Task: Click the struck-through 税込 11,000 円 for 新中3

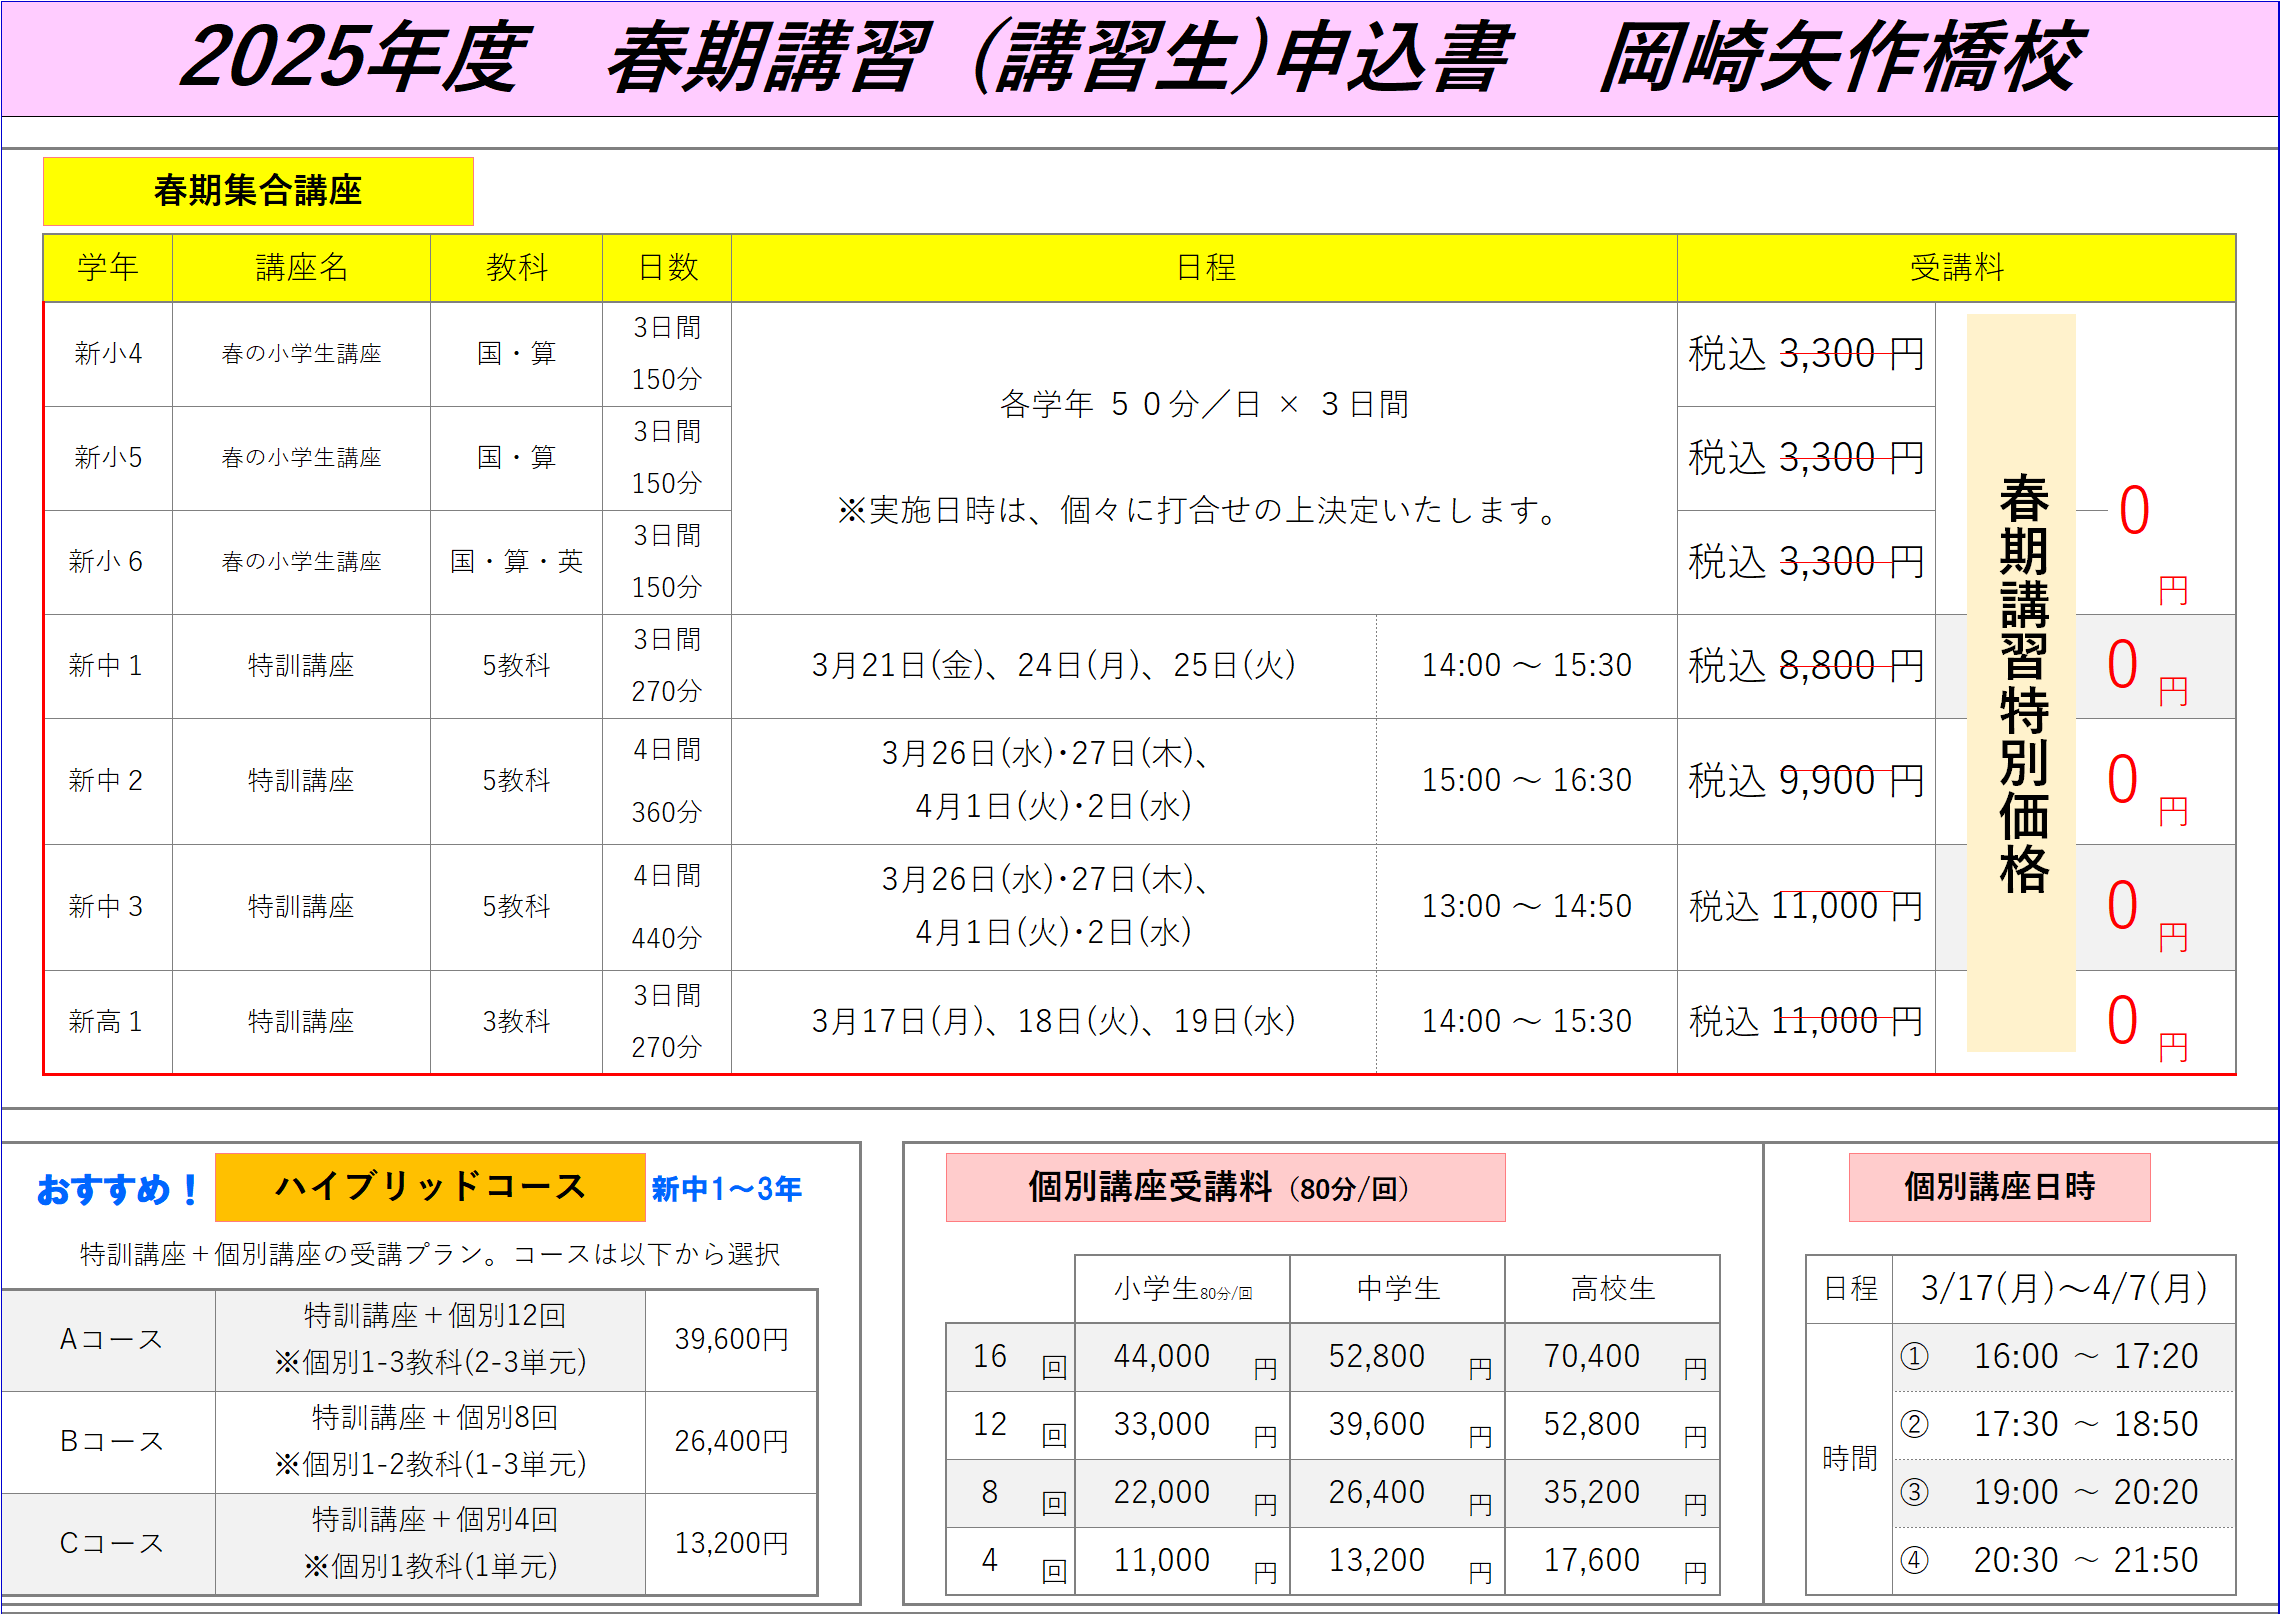Action: click(x=1805, y=907)
